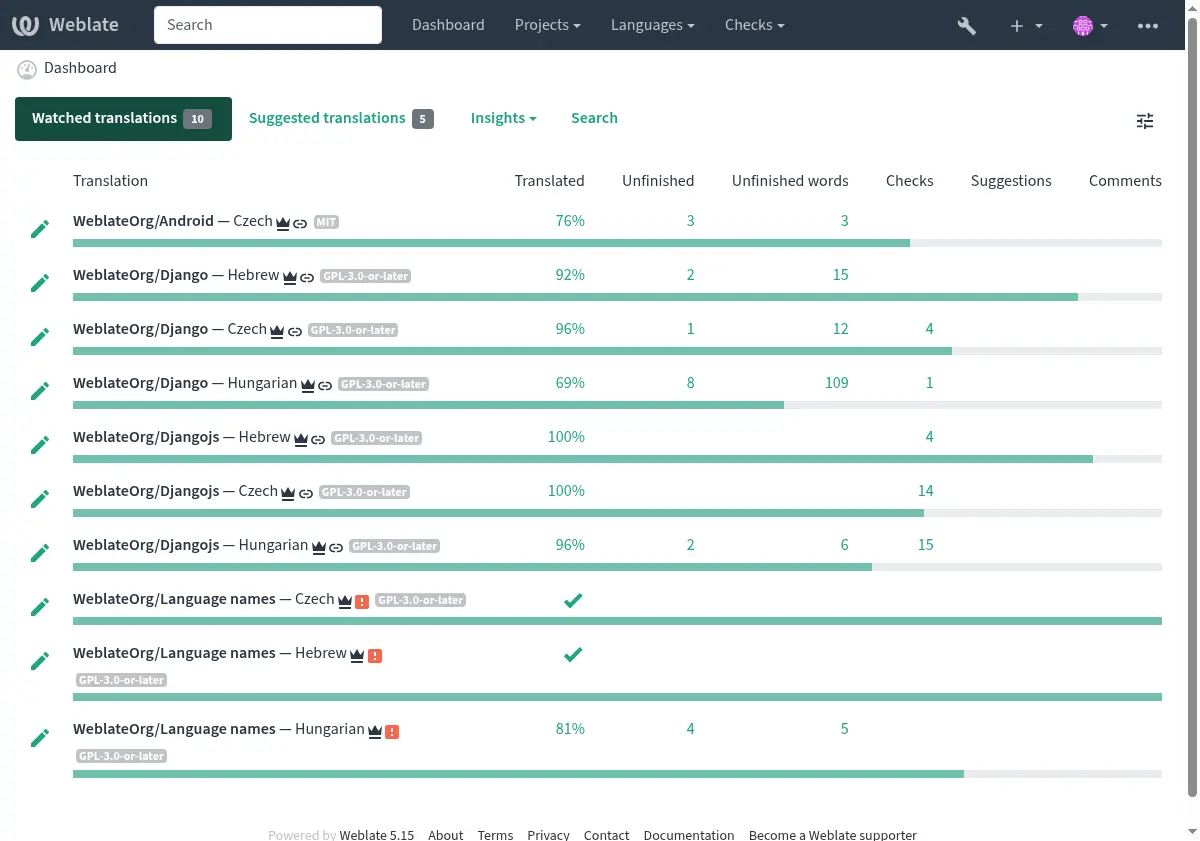Open the Weblate 5.15 footer link

coord(376,834)
